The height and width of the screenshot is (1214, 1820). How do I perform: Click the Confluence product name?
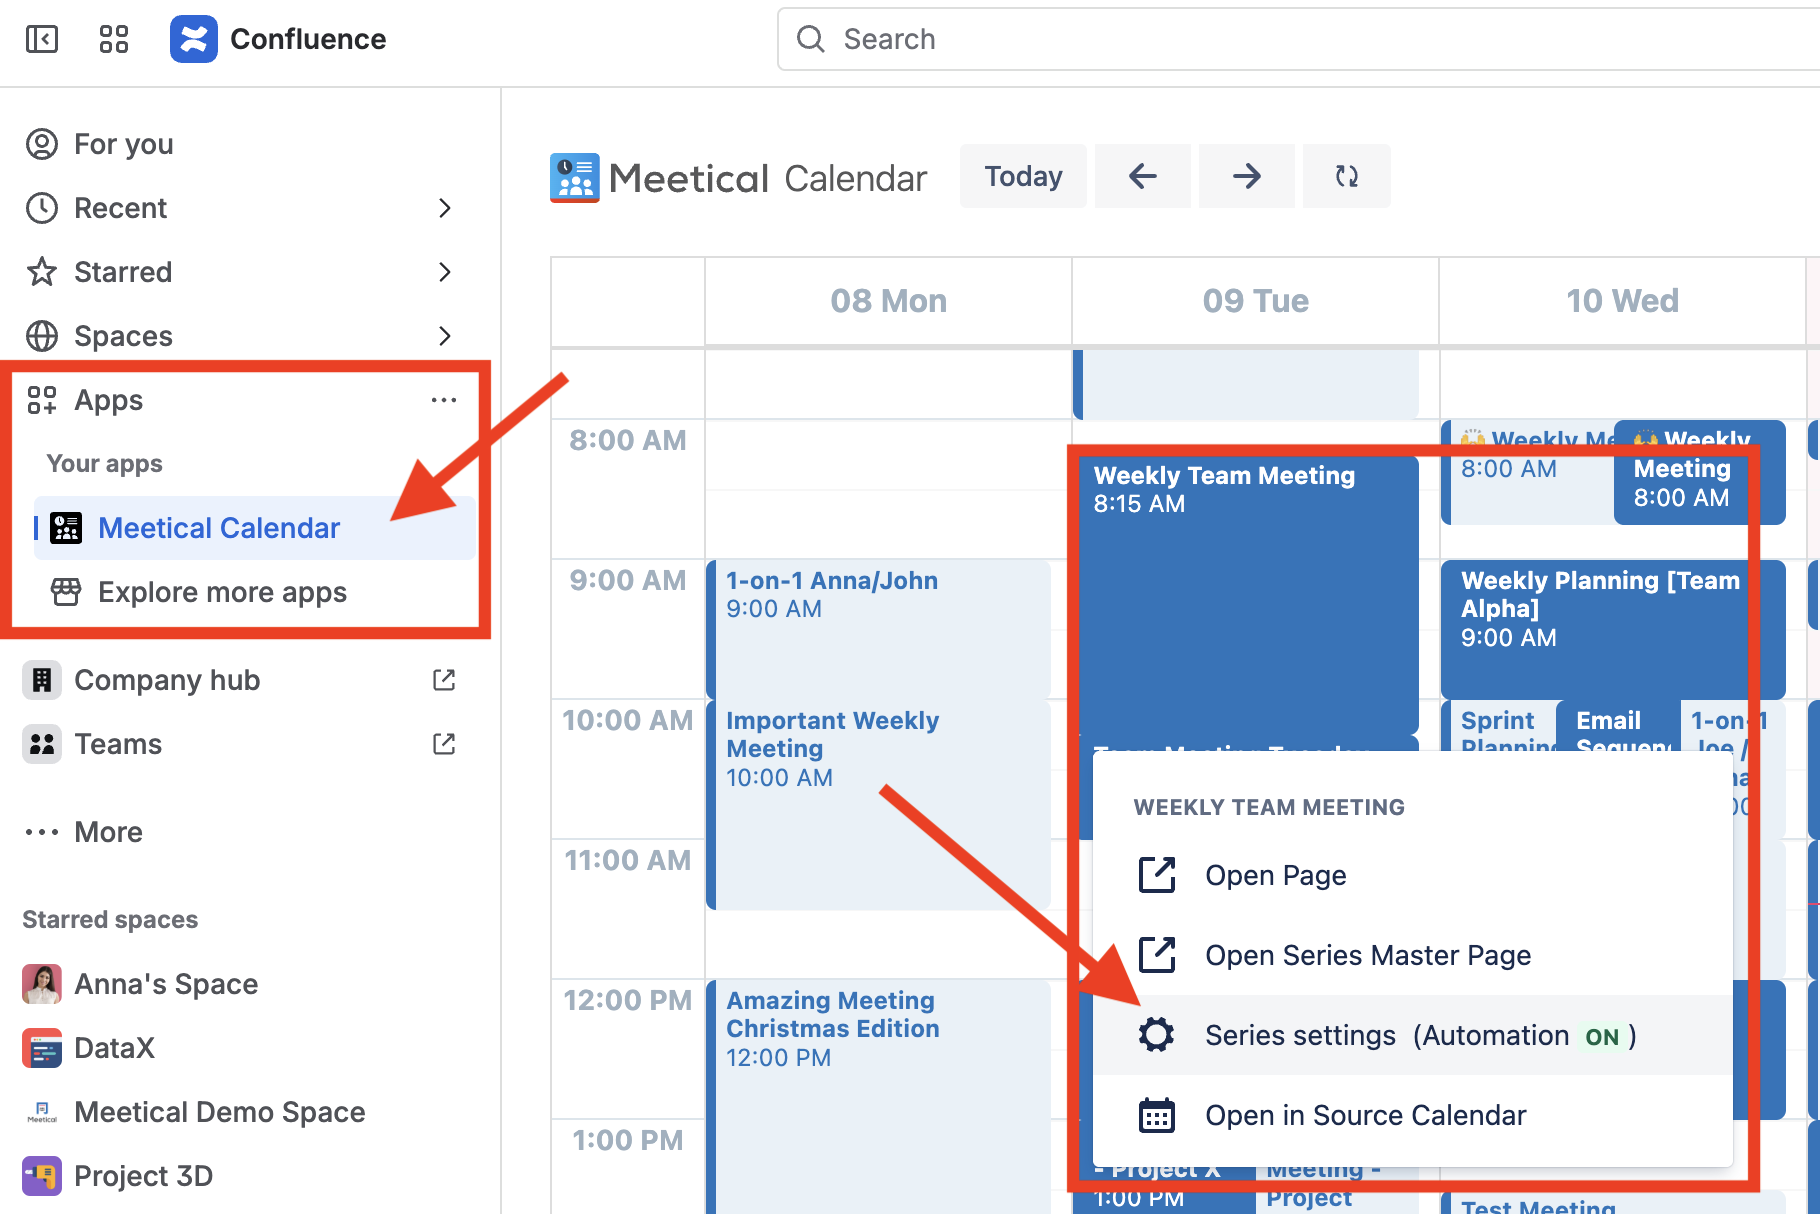308,39
